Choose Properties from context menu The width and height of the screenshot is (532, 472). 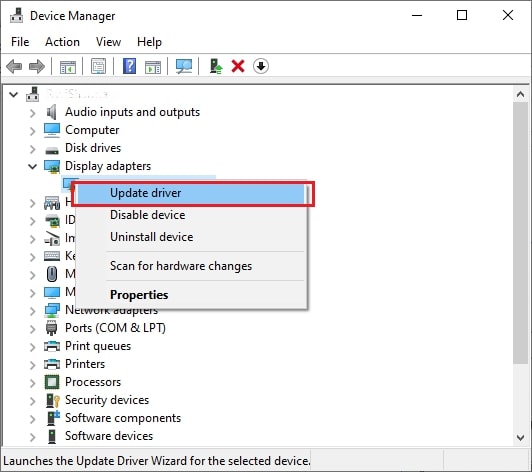190,295
